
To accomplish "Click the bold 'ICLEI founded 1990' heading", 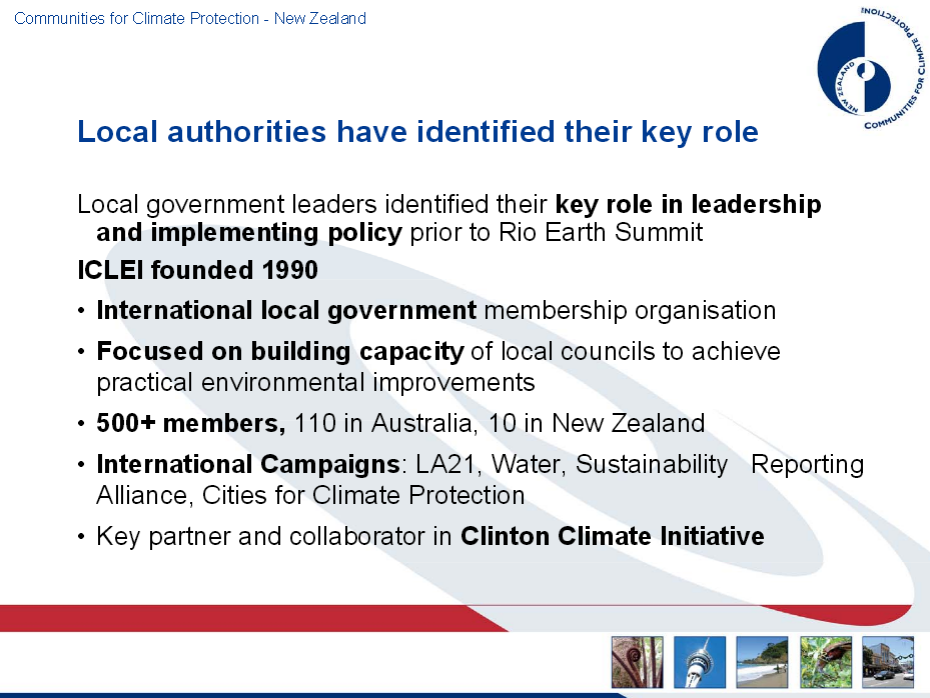I will coord(197,271).
